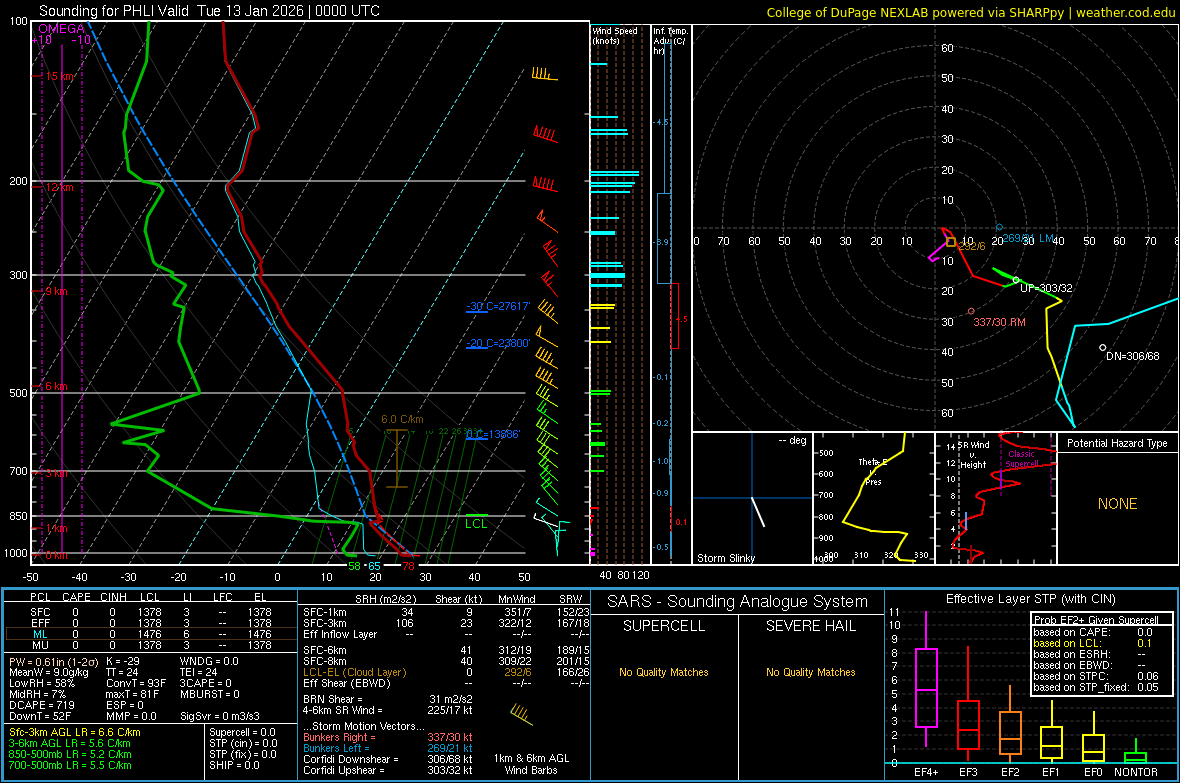The height and width of the screenshot is (783, 1180).
Task: Click the Classic Supercell magenta label
Action: 1021,459
